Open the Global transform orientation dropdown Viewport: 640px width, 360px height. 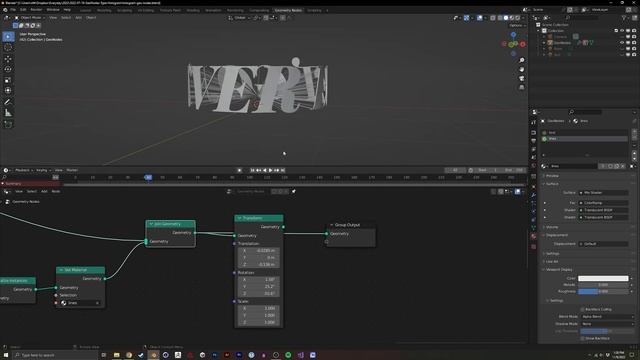240,18
